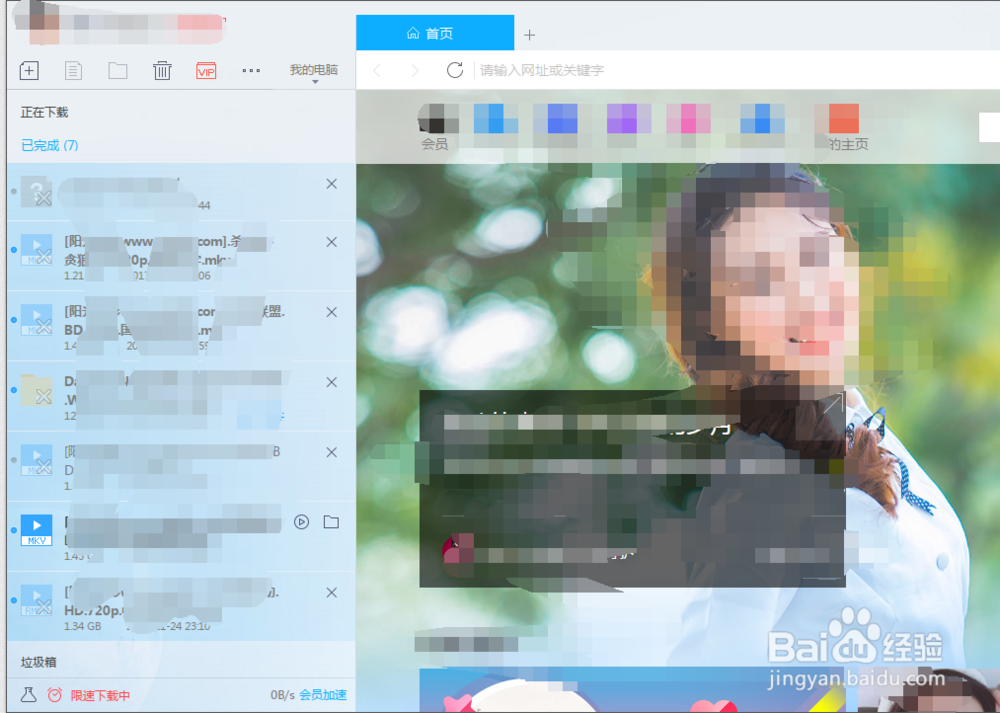Click the blue MKV file icon of the playable task
Viewport: 1000px width, 713px height.
(x=36, y=530)
